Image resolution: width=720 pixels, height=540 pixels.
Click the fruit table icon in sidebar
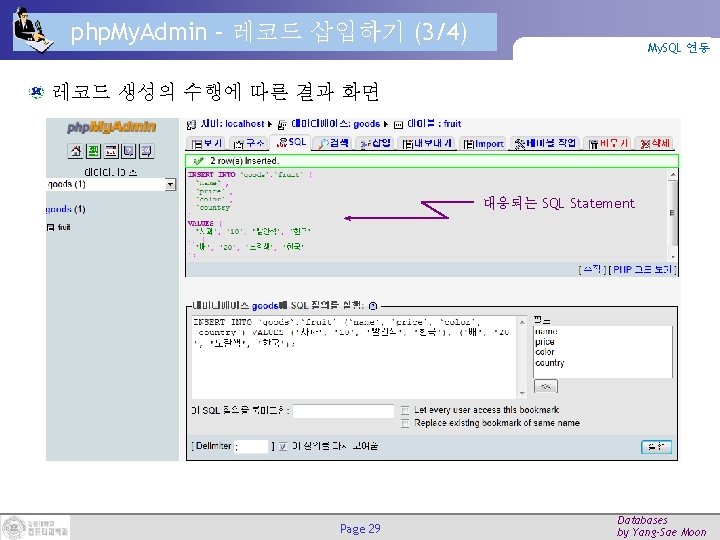tap(50, 227)
